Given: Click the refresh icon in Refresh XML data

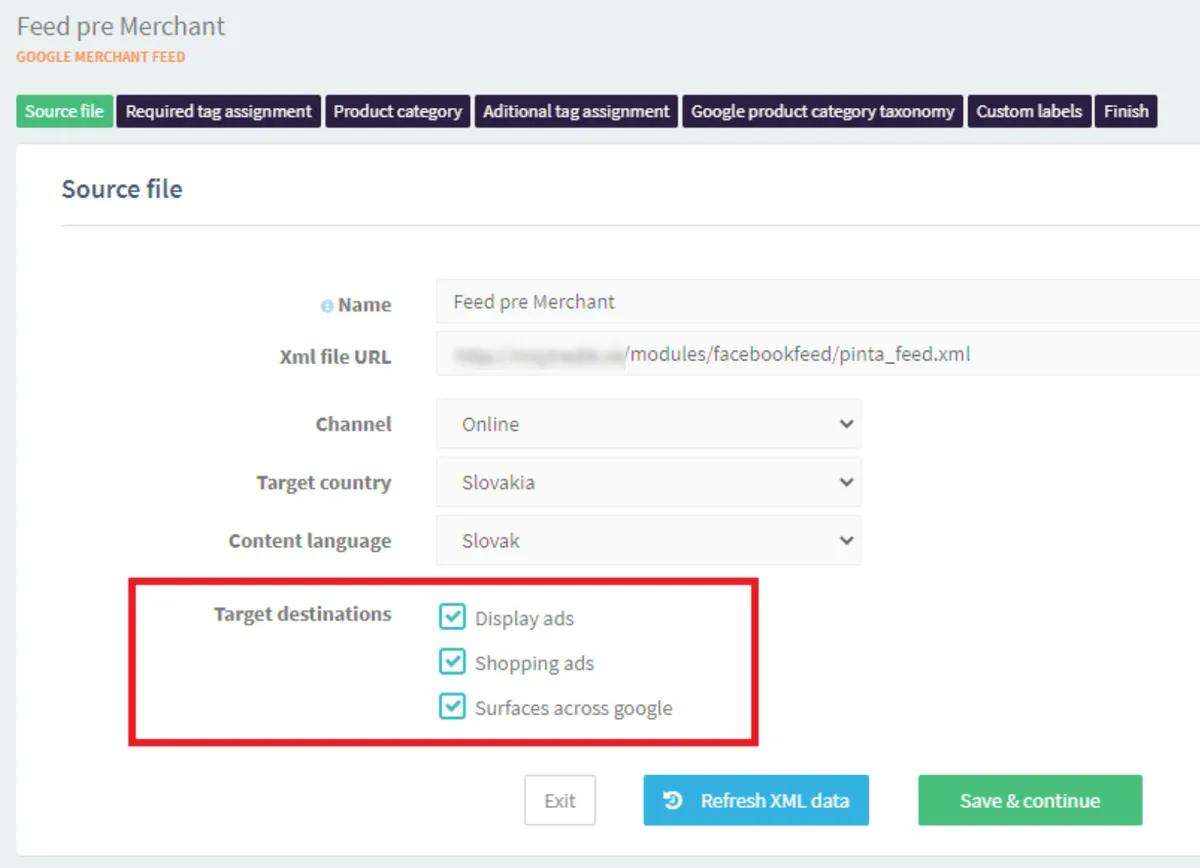Looking at the screenshot, I should tap(673, 800).
